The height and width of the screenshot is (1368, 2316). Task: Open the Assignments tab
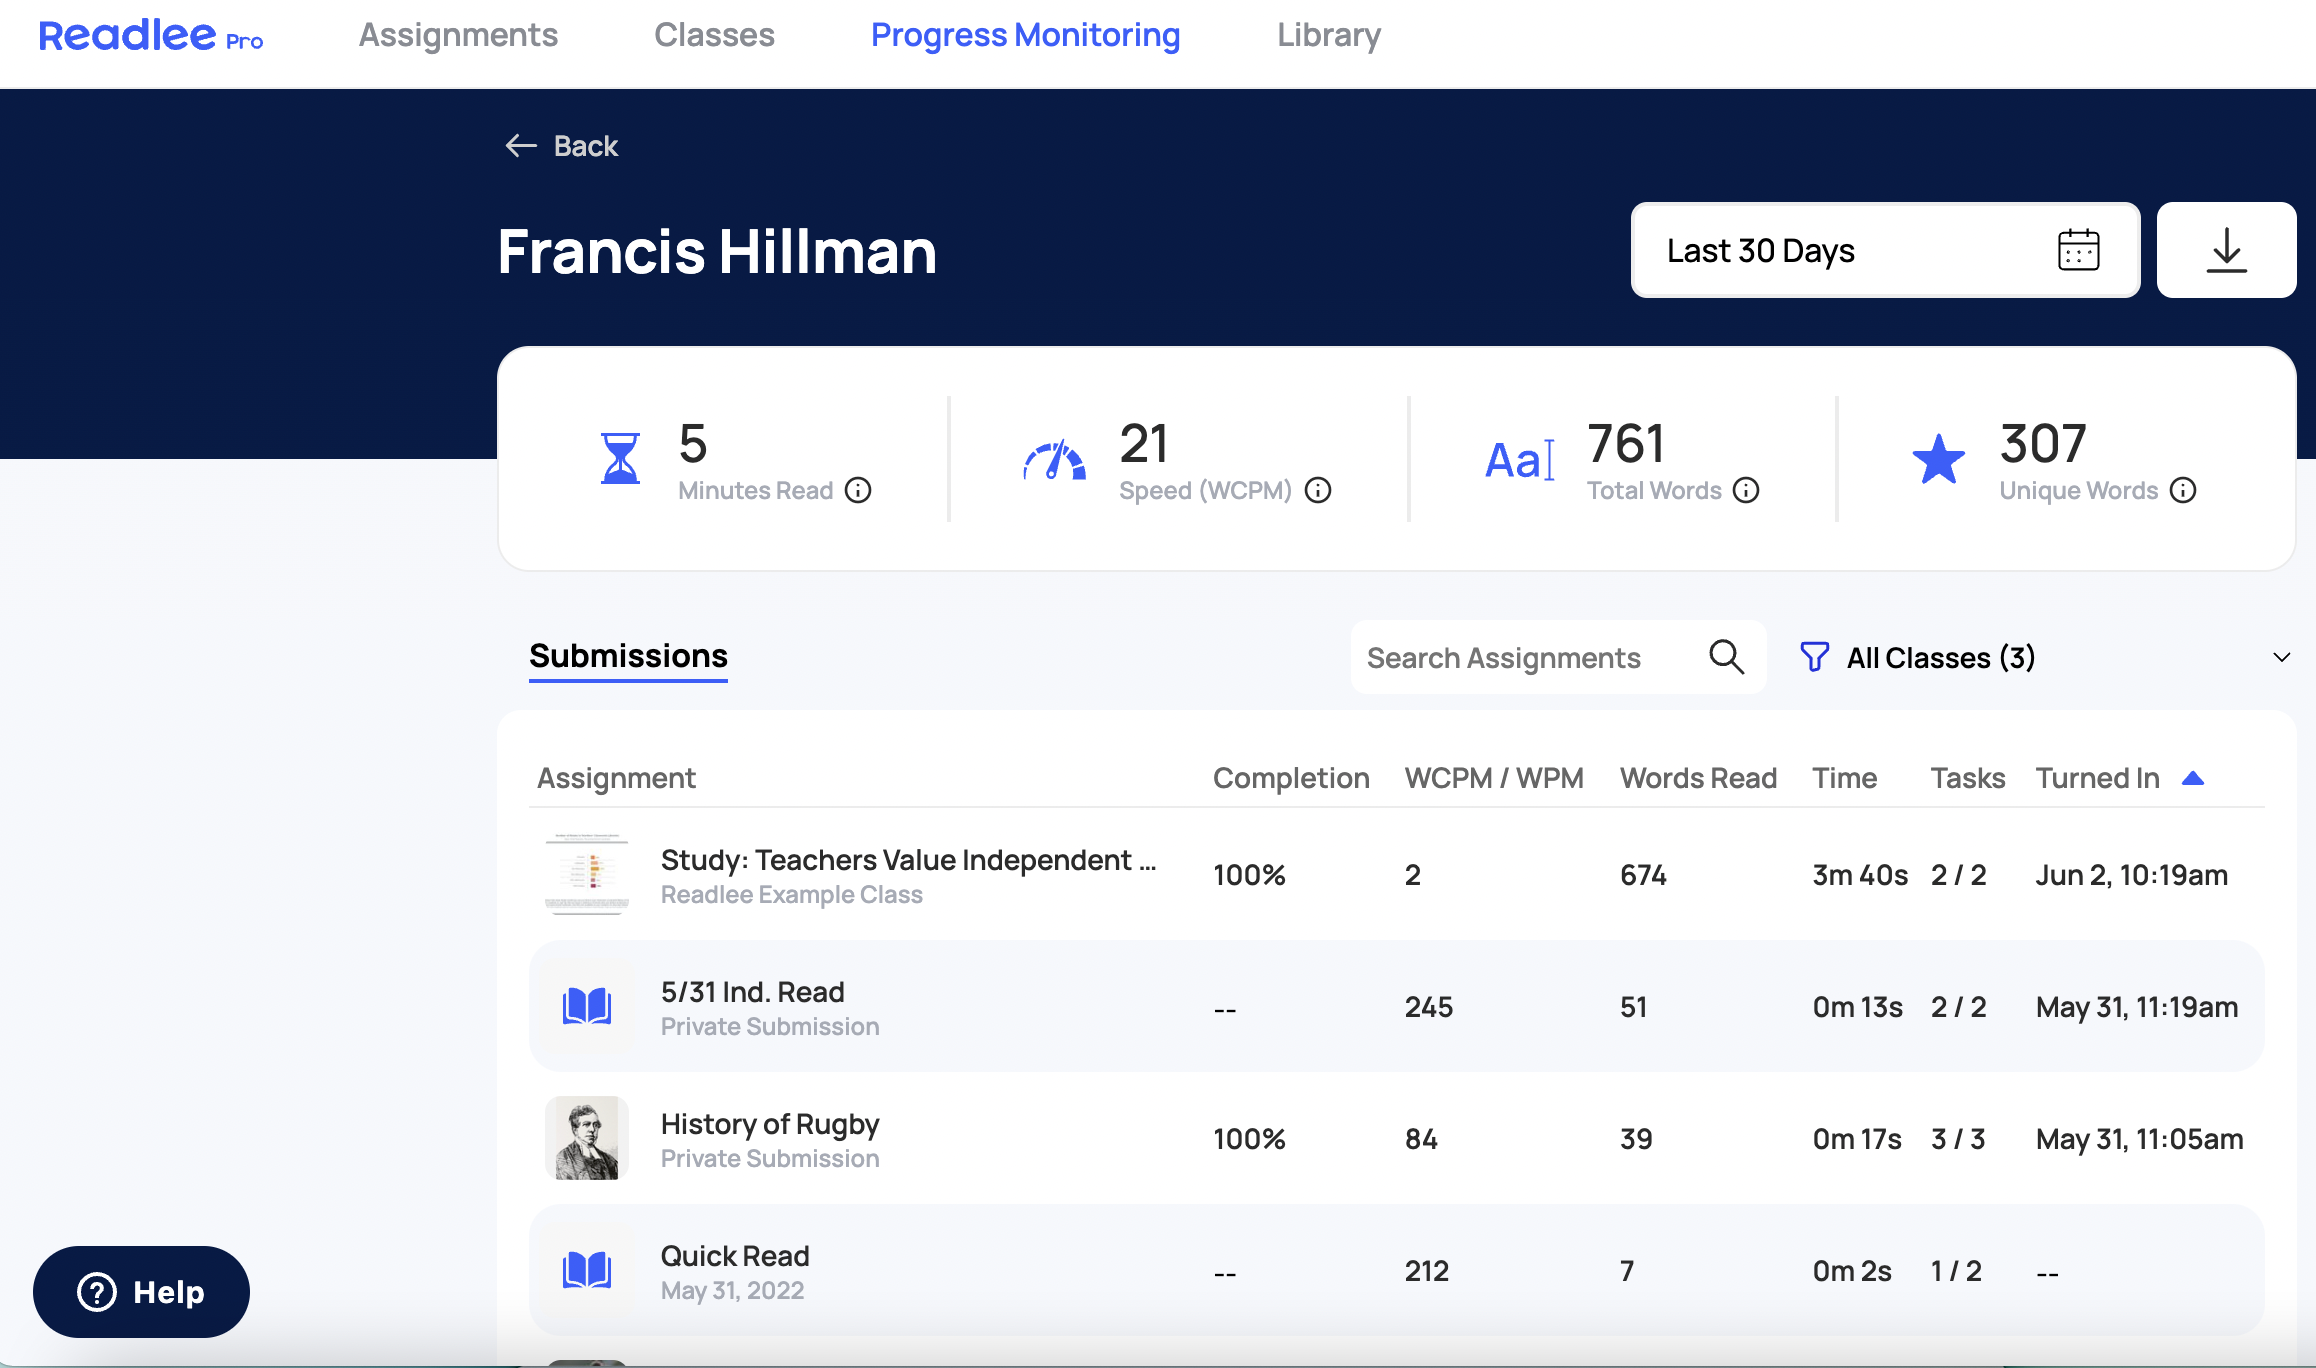coord(458,35)
